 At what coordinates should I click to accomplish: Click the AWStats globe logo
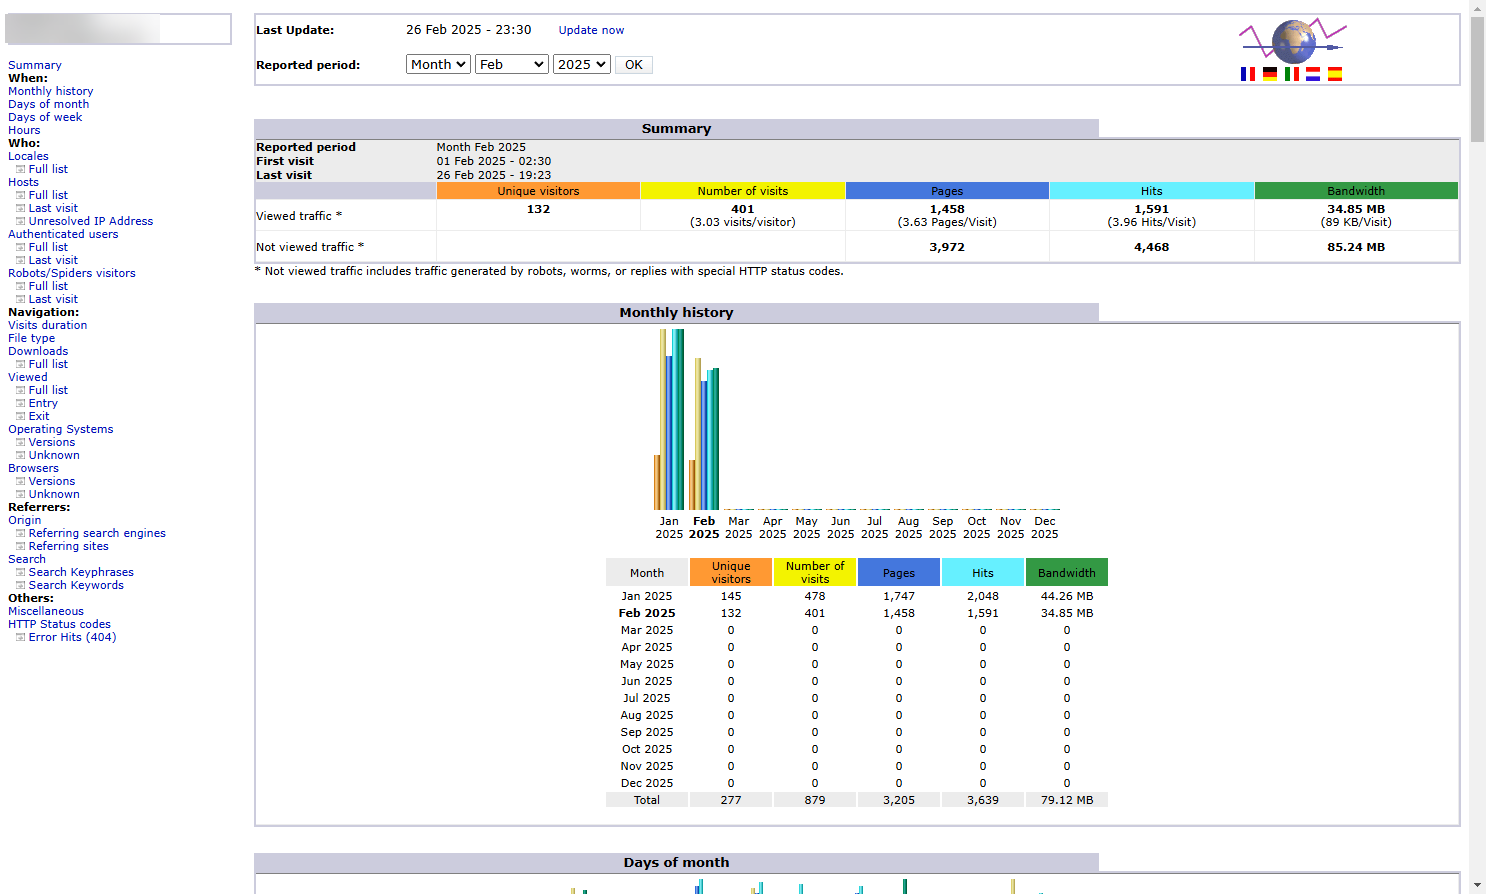[x=1293, y=41]
